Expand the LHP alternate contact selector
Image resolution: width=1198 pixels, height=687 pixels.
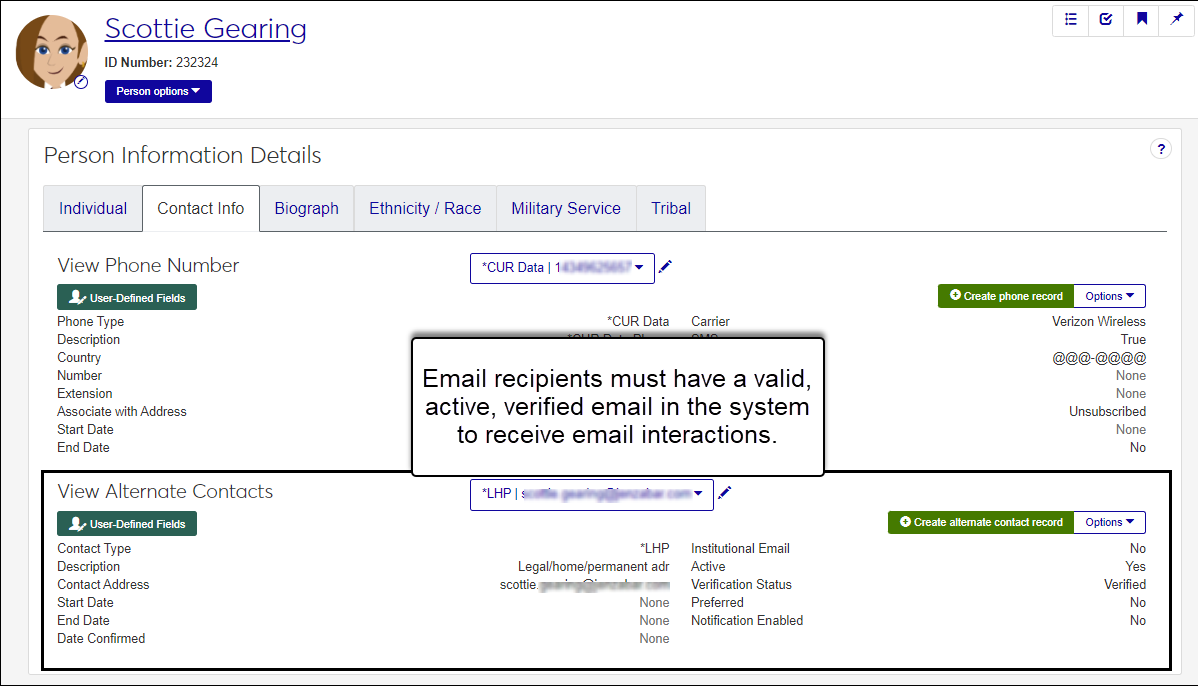[x=591, y=494]
